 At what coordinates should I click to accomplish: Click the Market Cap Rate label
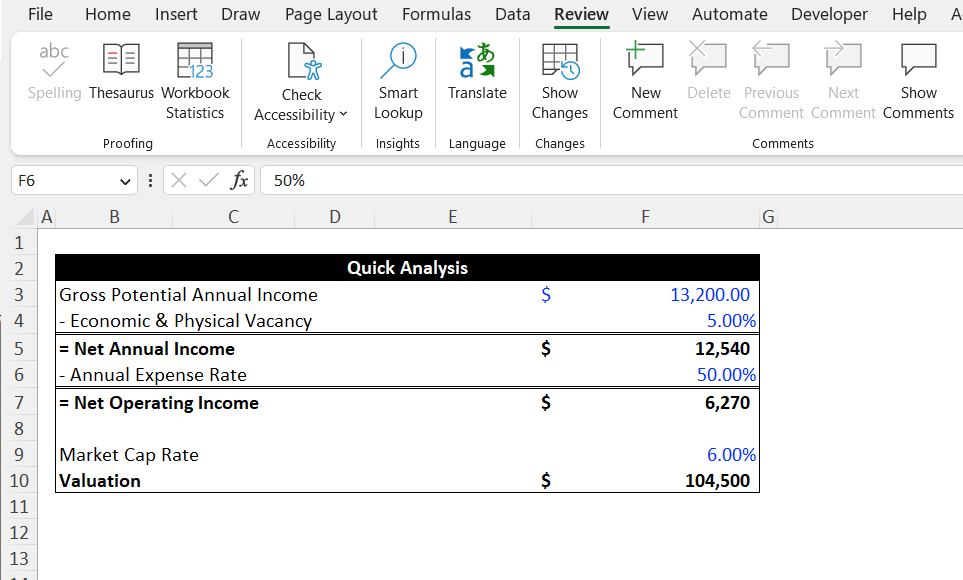click(129, 455)
